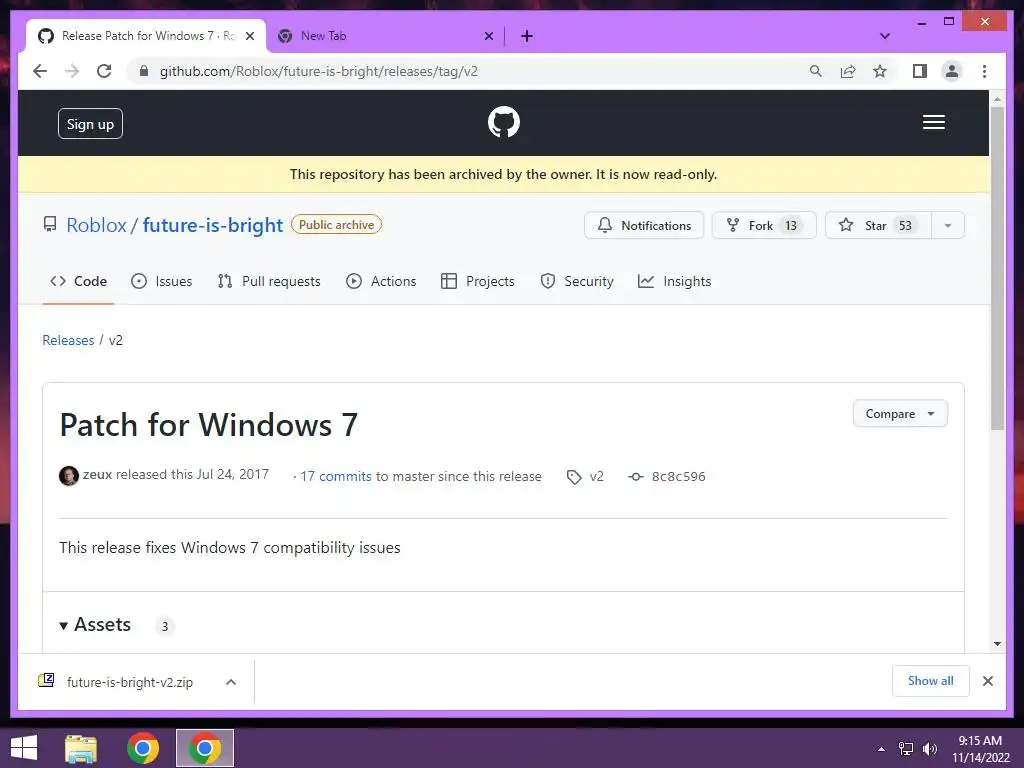
Task: Open the Insights tab
Action: click(x=674, y=281)
